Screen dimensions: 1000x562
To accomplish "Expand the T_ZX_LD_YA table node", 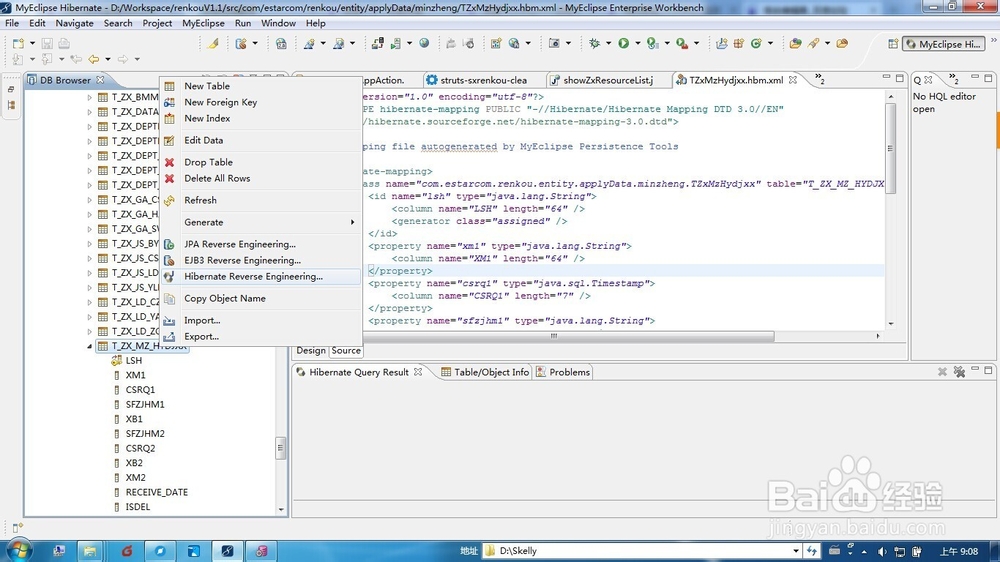I will tap(89, 316).
